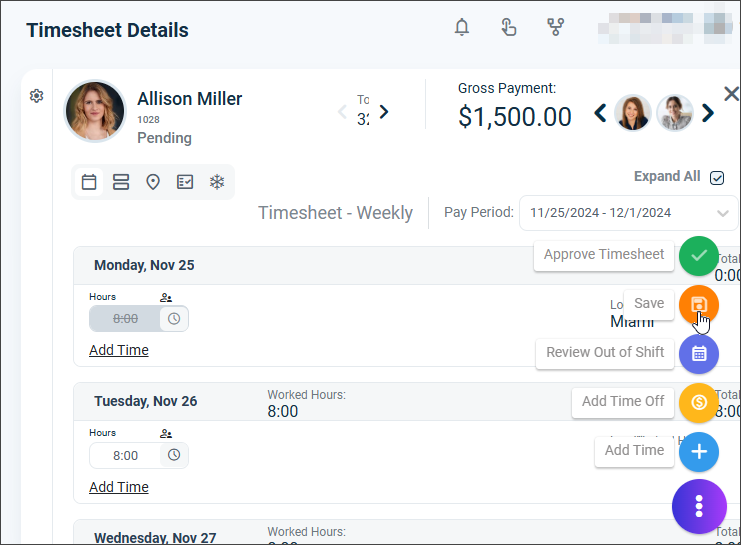
Task: Click the yellow Add Time Off dollar button
Action: [x=699, y=403]
